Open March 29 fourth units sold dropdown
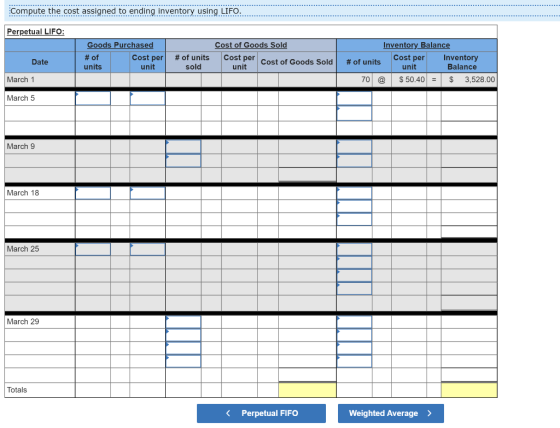560x428 pixels. click(183, 361)
